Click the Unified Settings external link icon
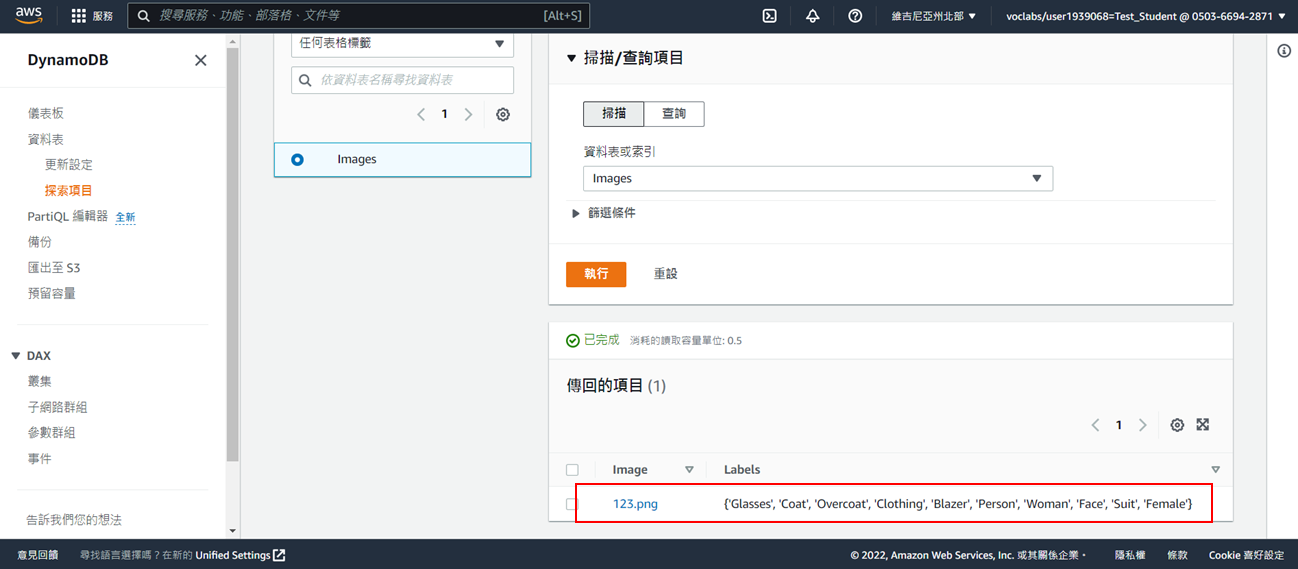This screenshot has width=1298, height=569. tap(279, 555)
